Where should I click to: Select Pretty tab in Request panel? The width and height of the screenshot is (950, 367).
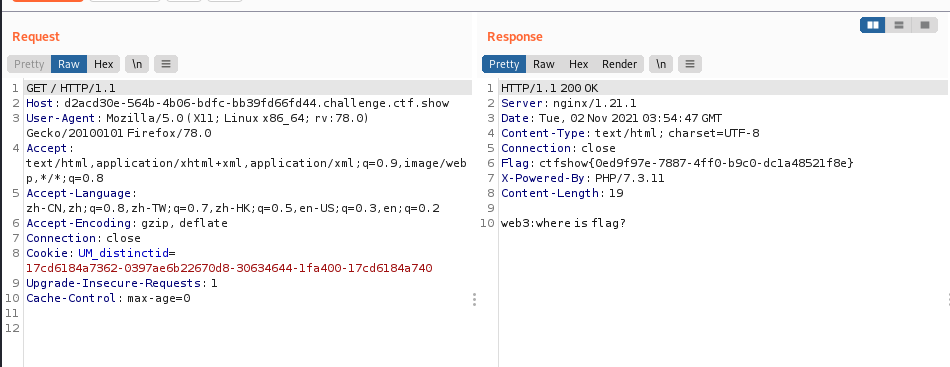tap(29, 64)
